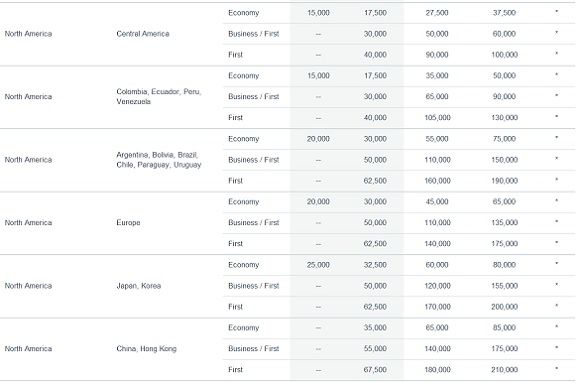Select the 210,000 value in China First row
Viewport: 581px width, 383px height.
click(504, 370)
